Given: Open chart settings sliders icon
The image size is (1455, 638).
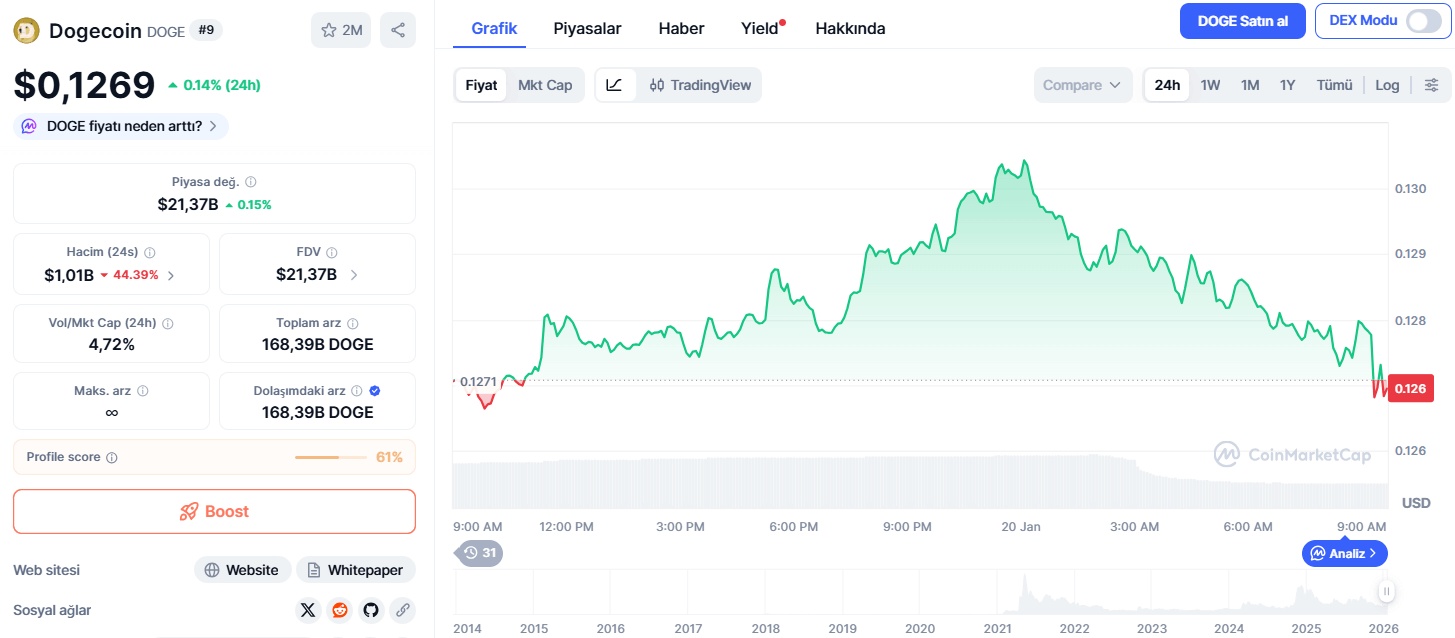Looking at the screenshot, I should coord(1431,85).
